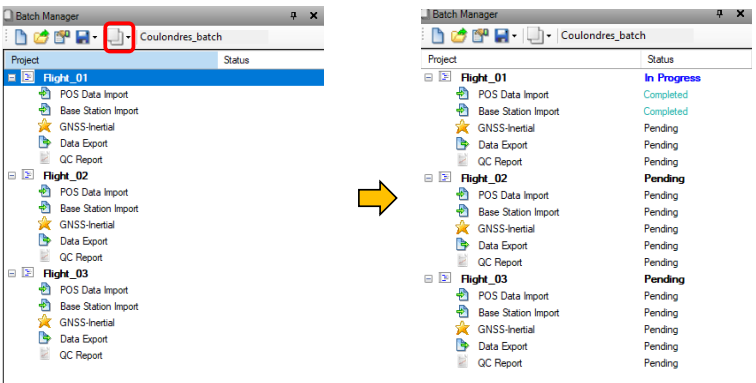This screenshot has height=383, width=756.
Task: Click Save disk icon in right Batch Manager
Action: [502, 36]
